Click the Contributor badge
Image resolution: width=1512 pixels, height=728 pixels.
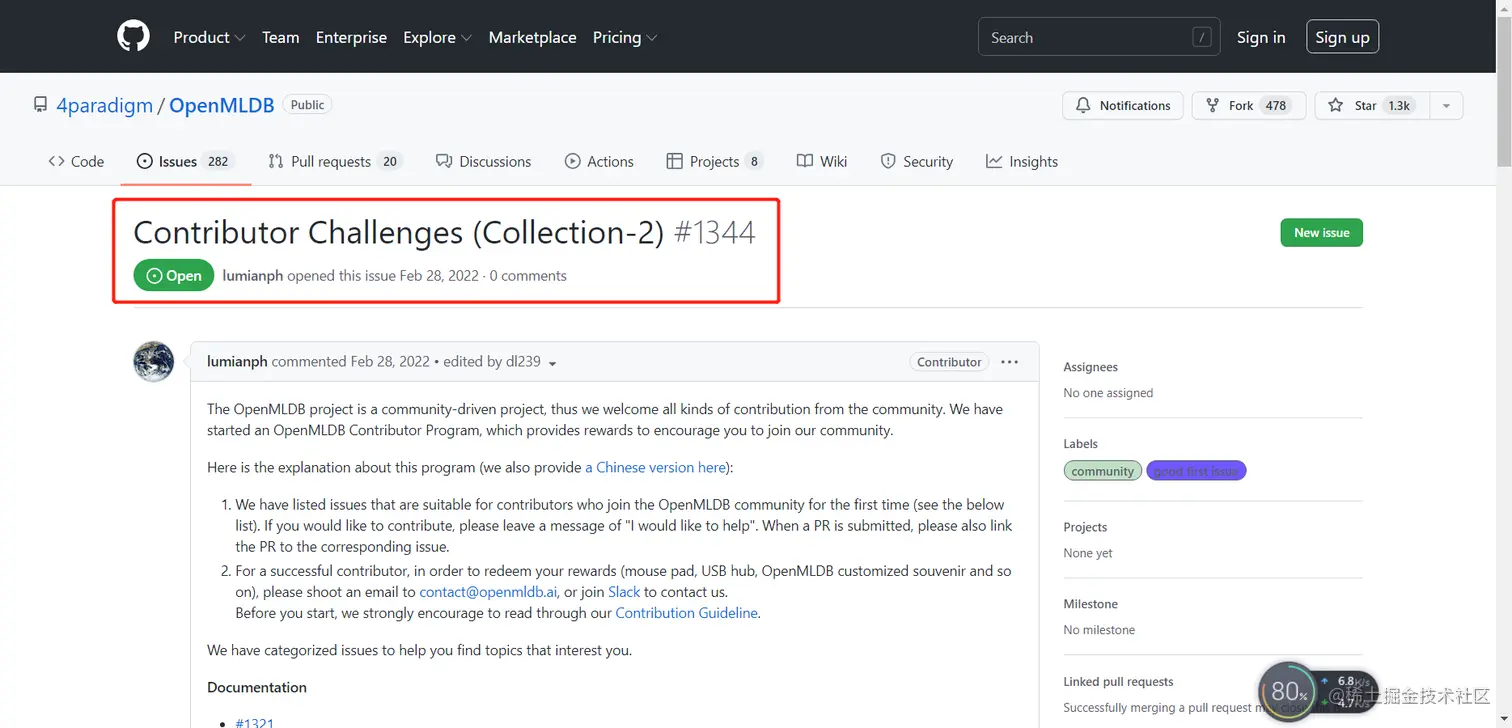click(949, 362)
